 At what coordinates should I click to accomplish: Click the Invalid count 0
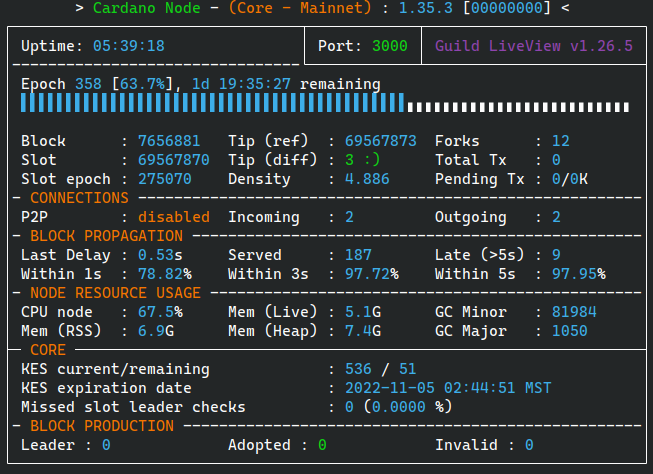(x=529, y=445)
